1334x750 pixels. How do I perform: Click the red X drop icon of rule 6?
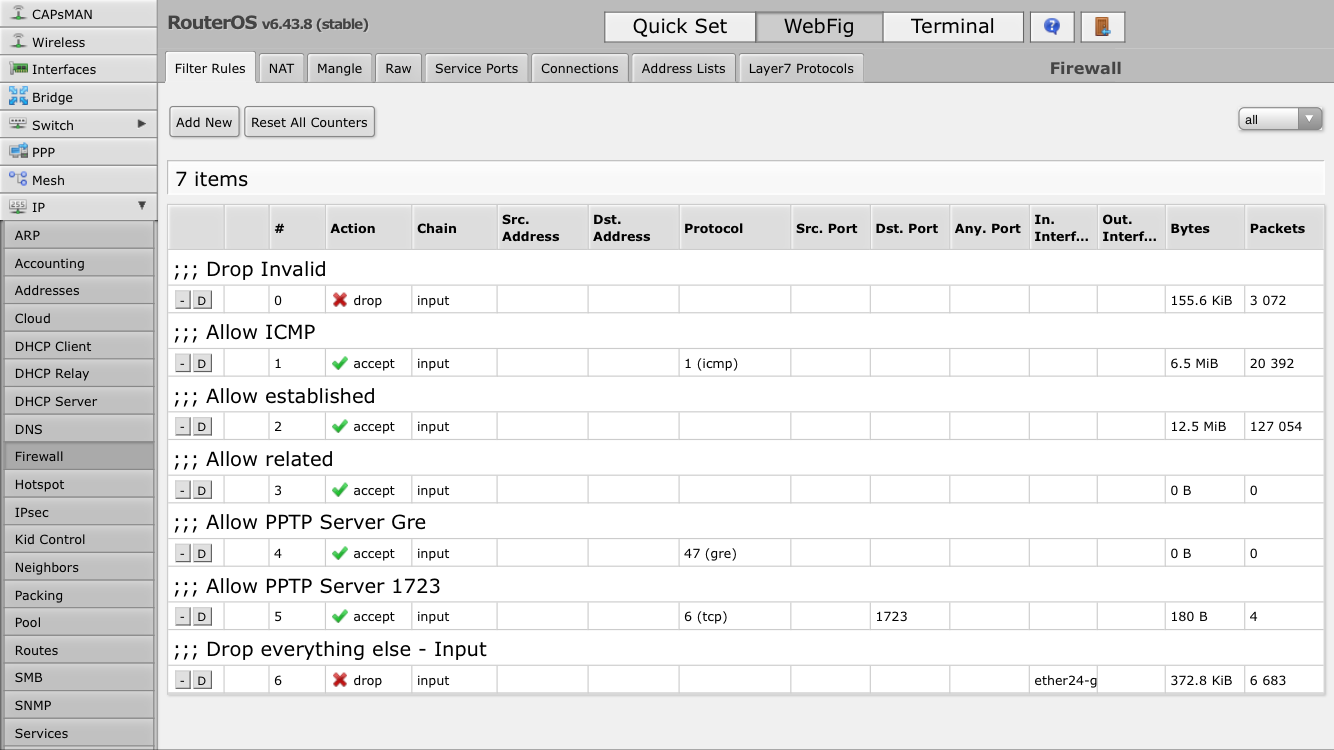pyautogui.click(x=340, y=680)
